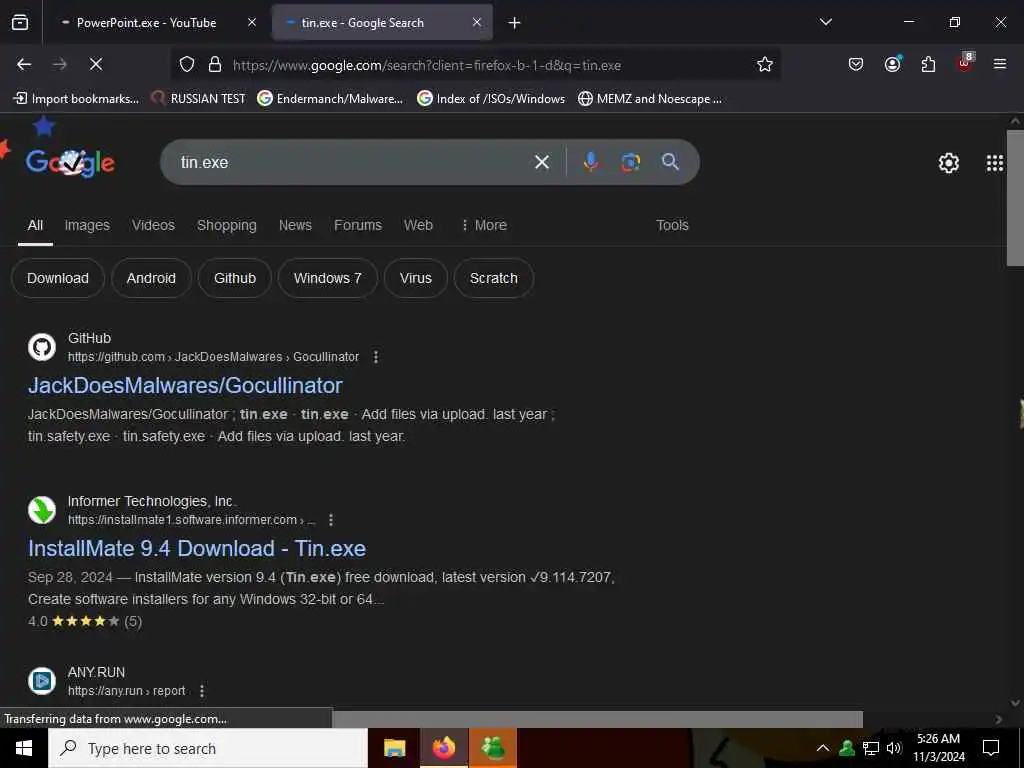This screenshot has height=768, width=1024.
Task: Close the PowerPoint.exe YouTube tab
Action: click(252, 22)
